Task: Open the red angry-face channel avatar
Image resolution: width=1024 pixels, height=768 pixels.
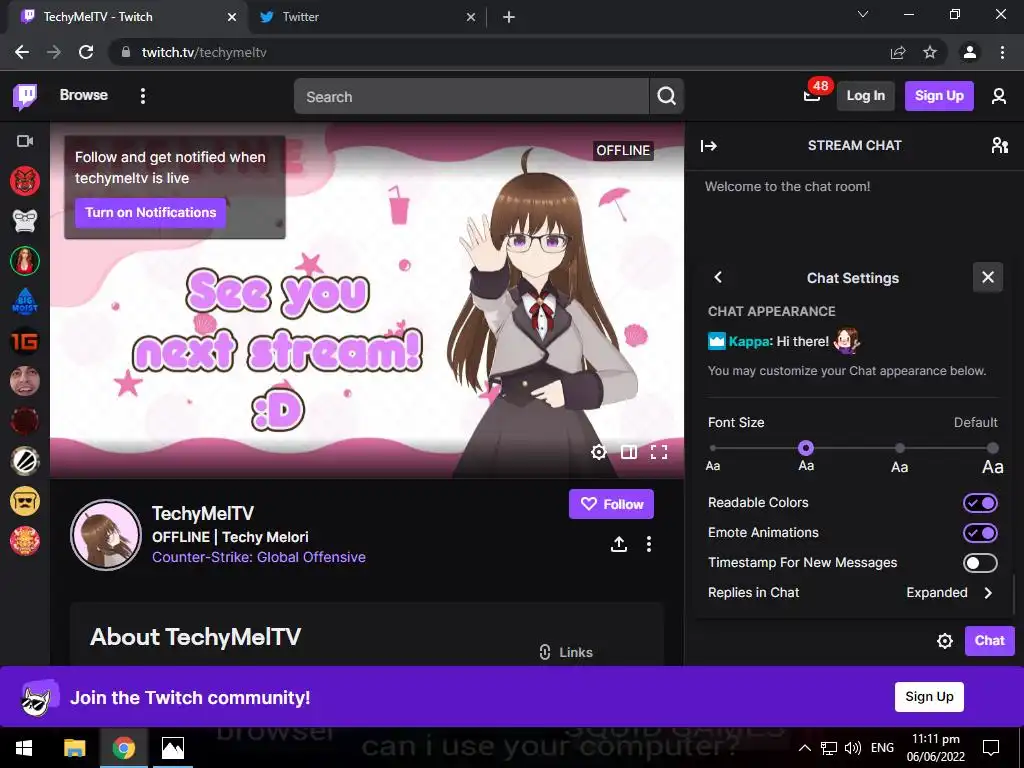Action: point(25,181)
